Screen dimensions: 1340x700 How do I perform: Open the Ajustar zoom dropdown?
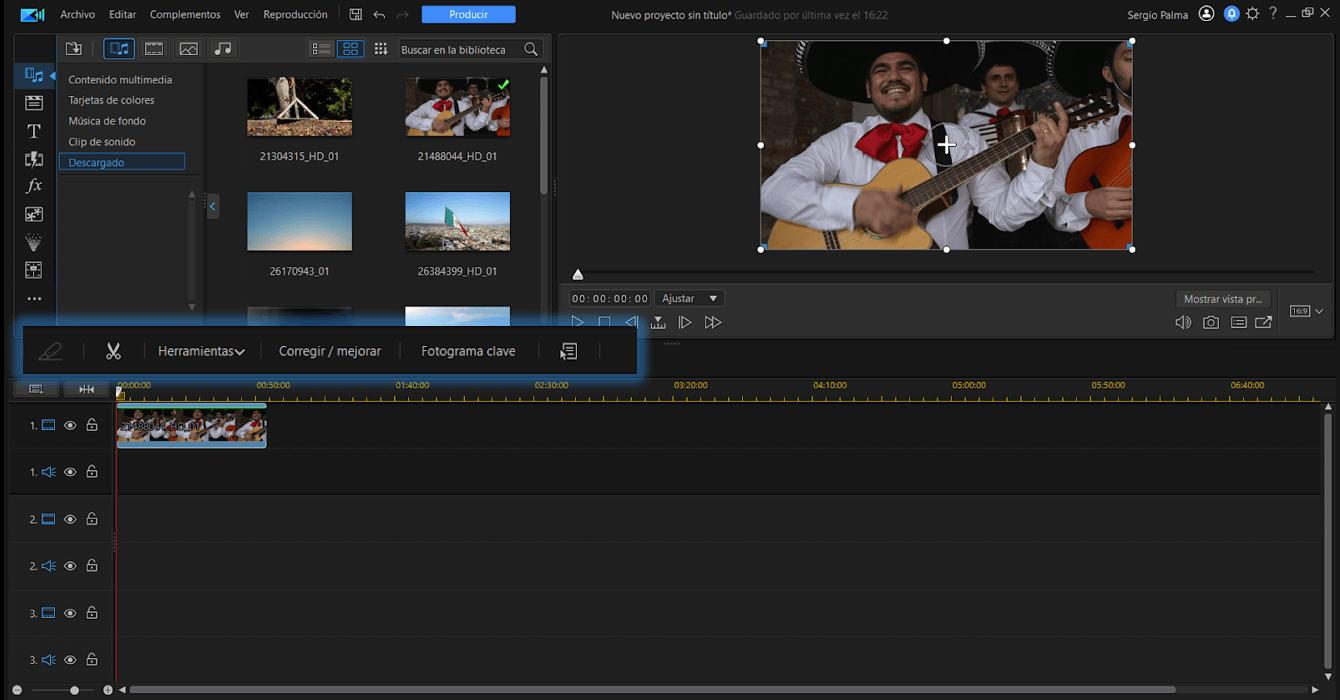pos(689,298)
